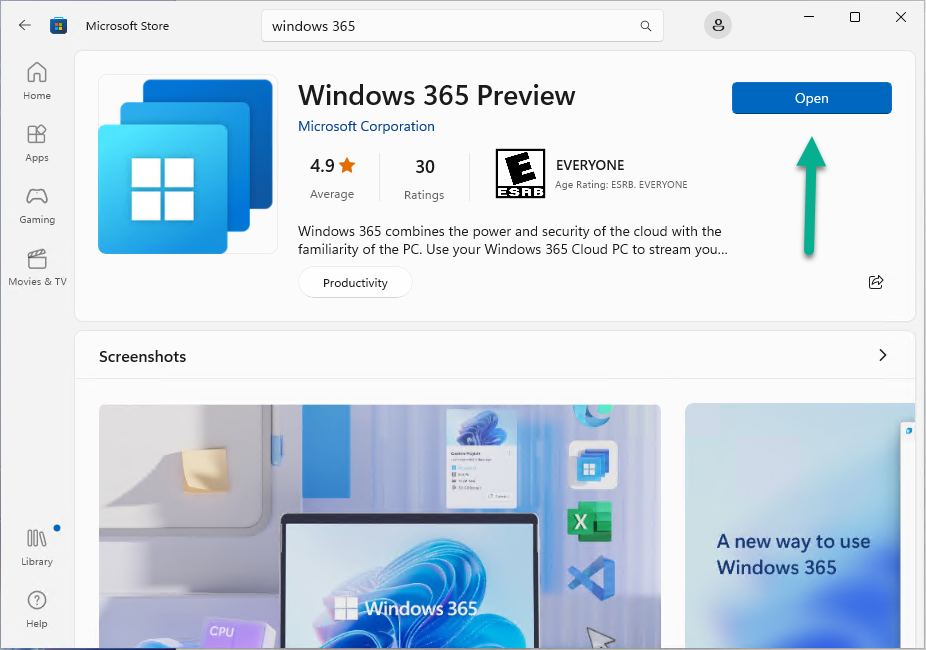Click the ESRB Everyone rating badge

click(x=520, y=174)
